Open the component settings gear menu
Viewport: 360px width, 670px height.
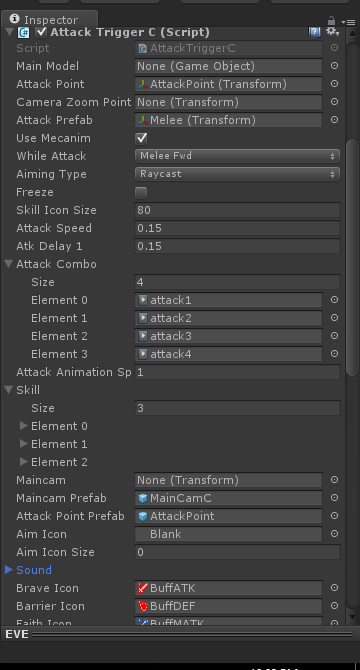click(332, 32)
